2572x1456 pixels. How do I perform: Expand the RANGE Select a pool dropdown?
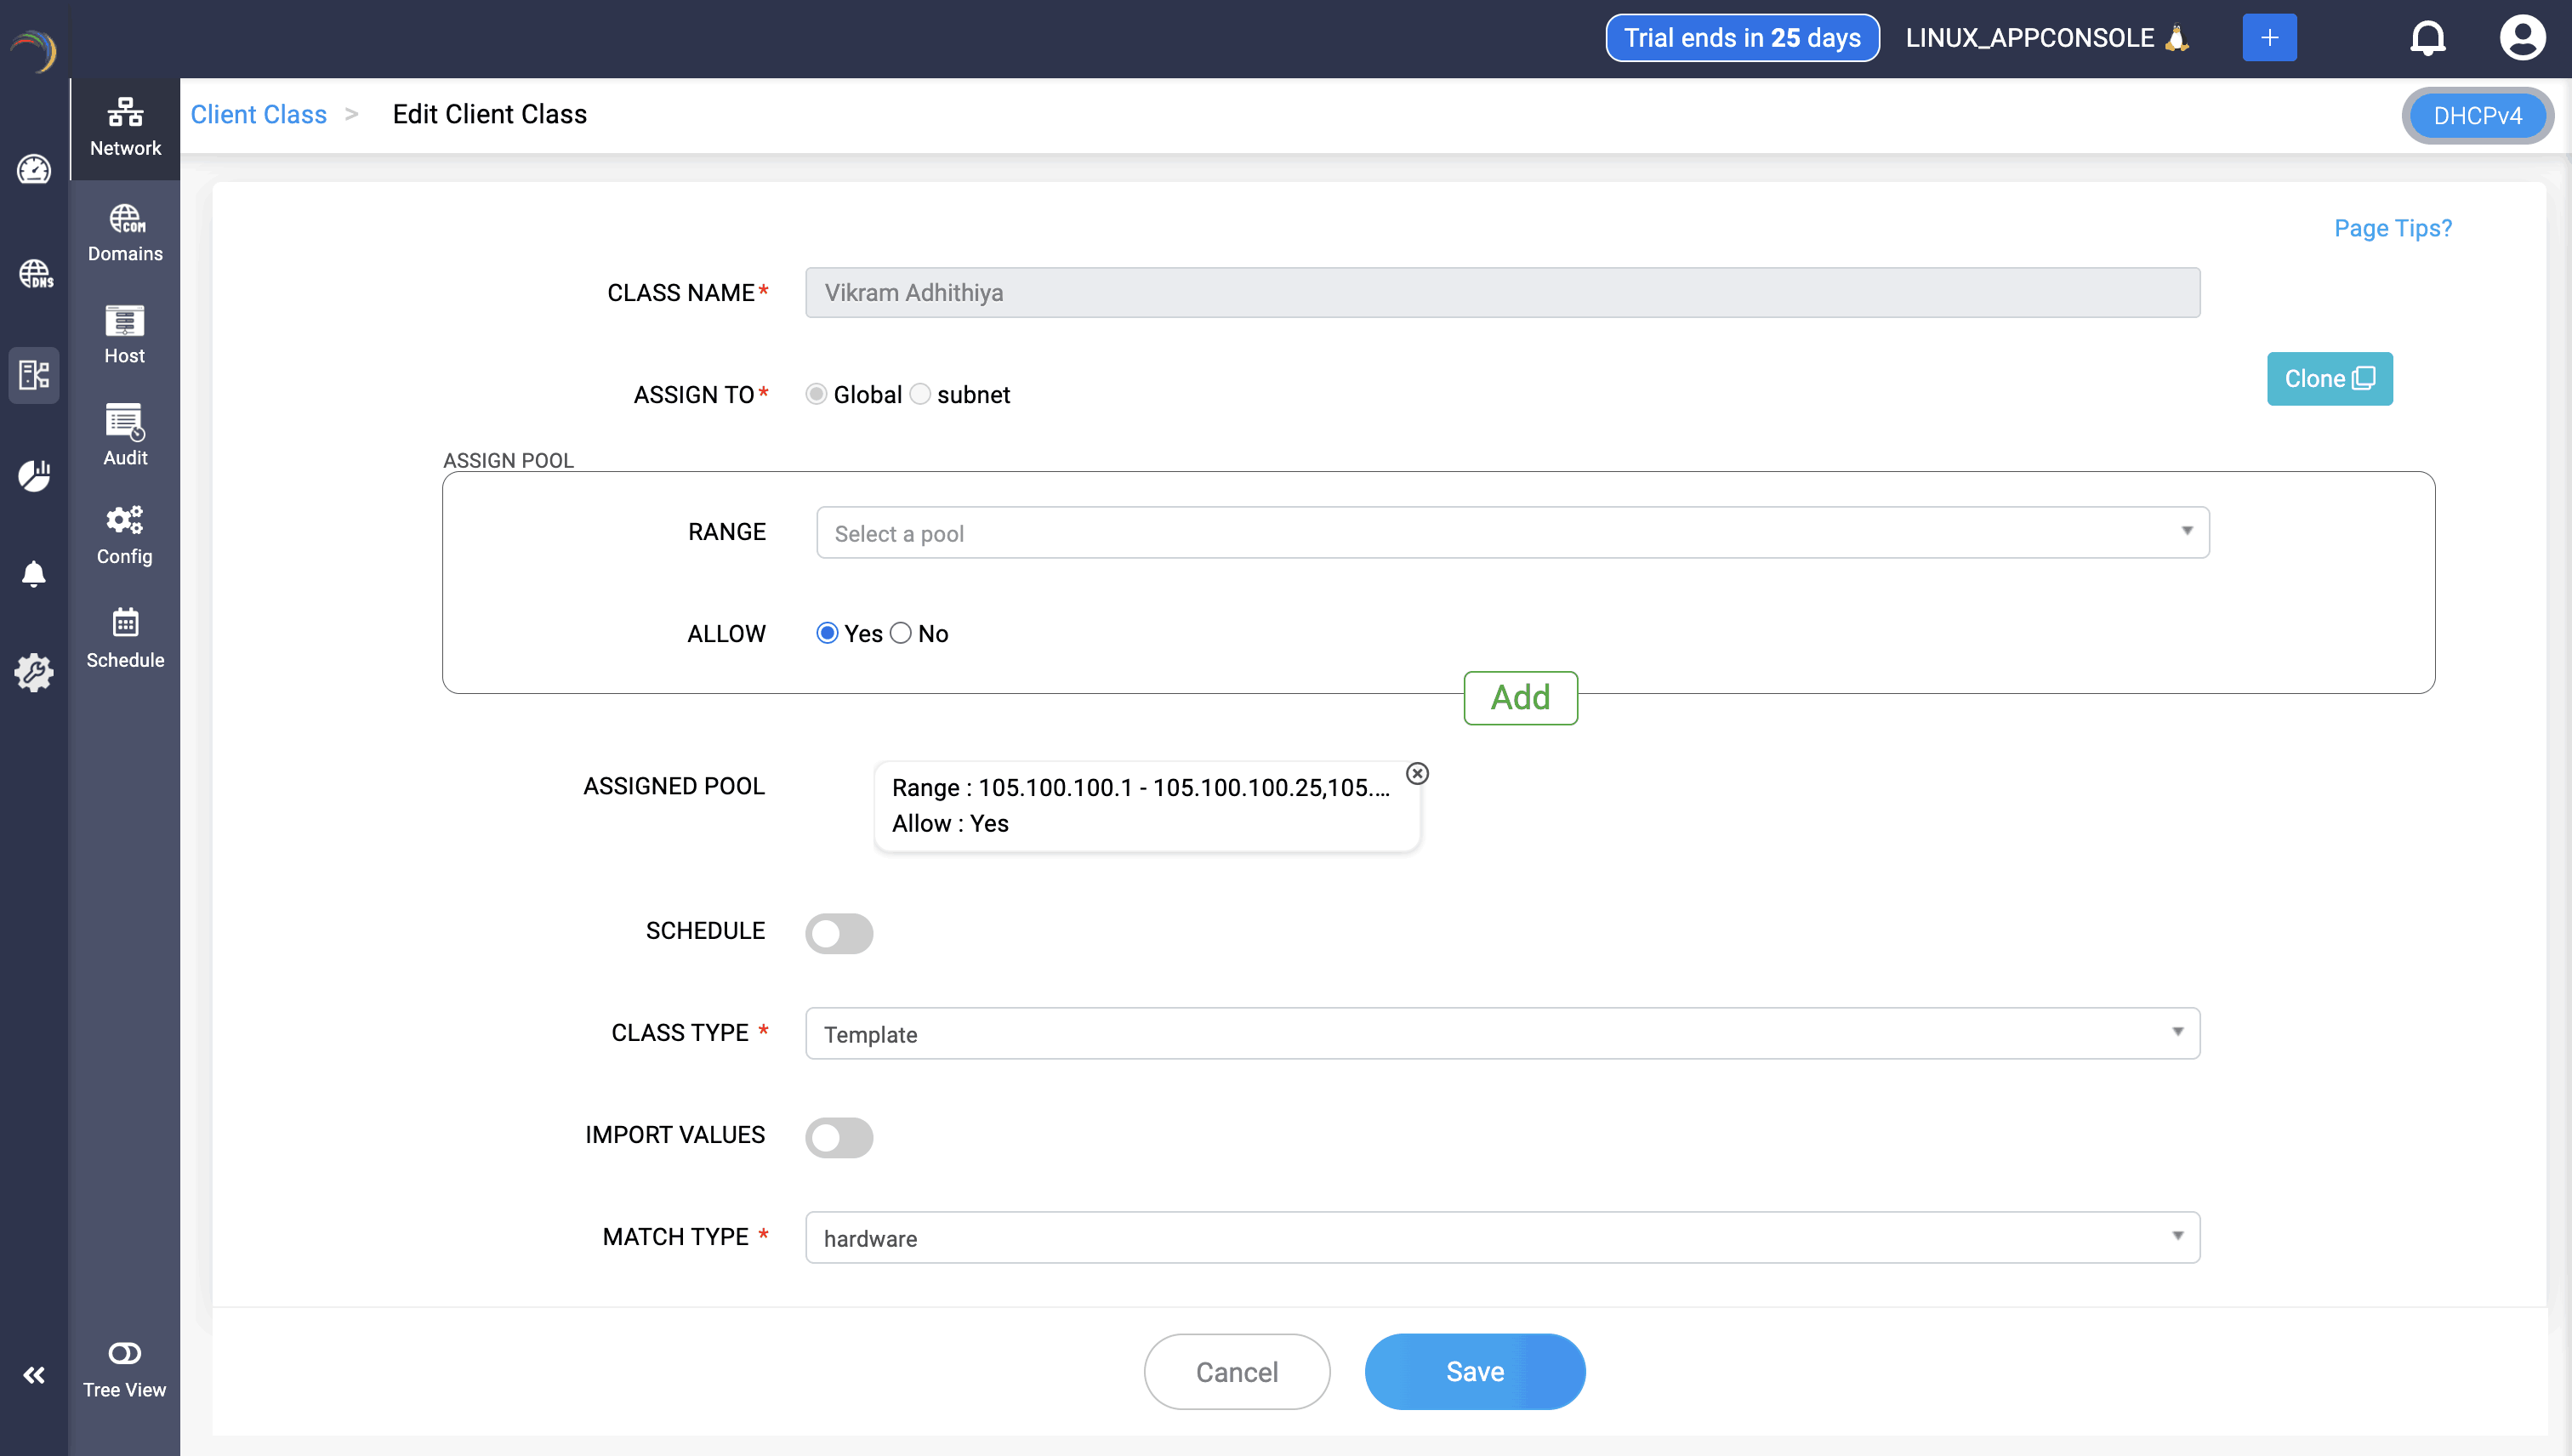coord(1512,532)
